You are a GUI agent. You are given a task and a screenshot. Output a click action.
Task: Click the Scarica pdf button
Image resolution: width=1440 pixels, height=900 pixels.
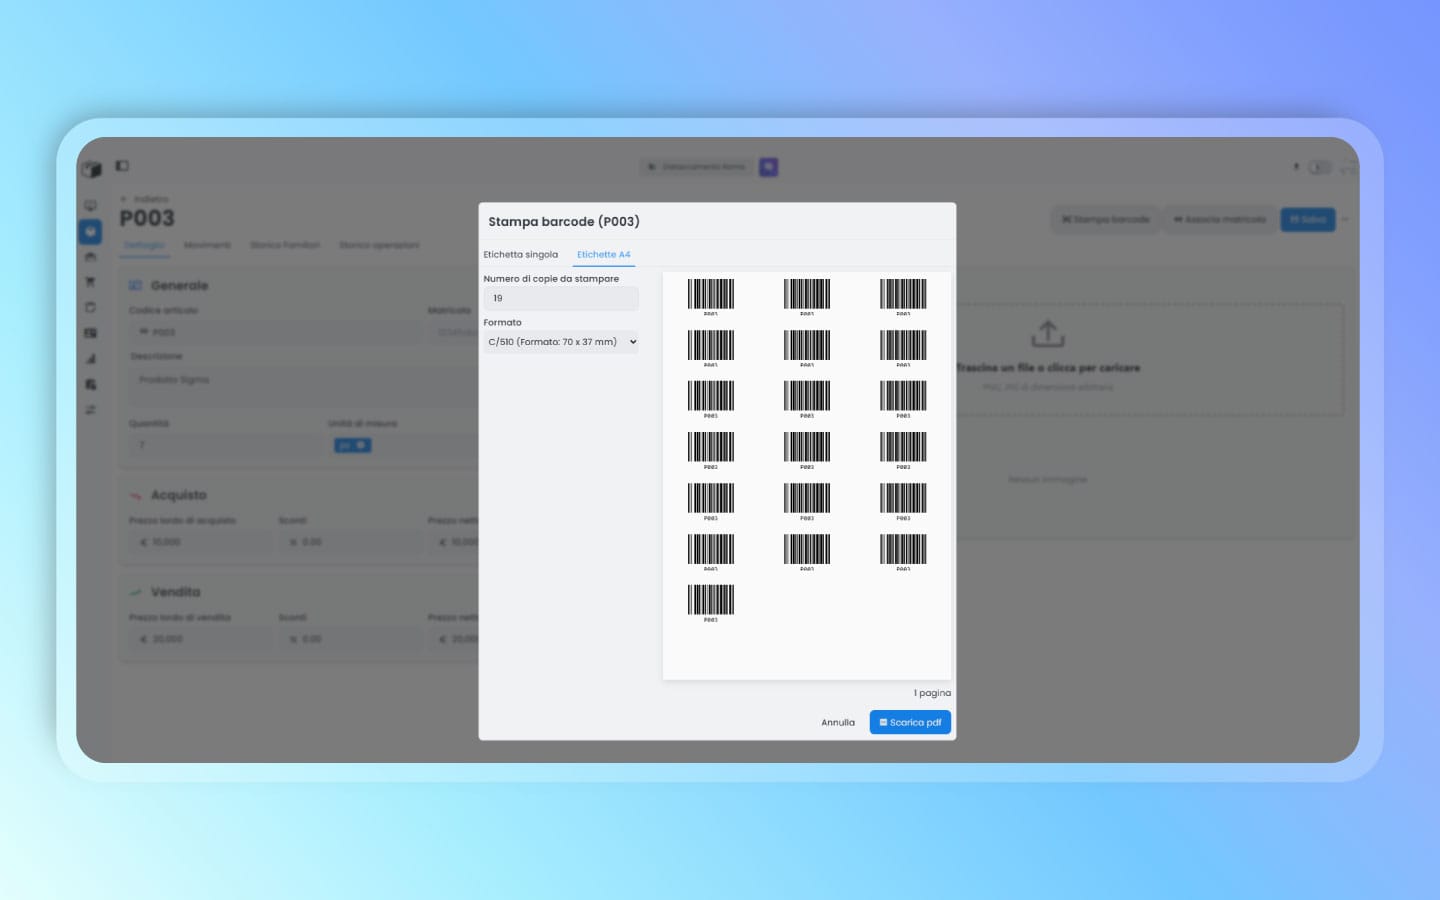[910, 722]
